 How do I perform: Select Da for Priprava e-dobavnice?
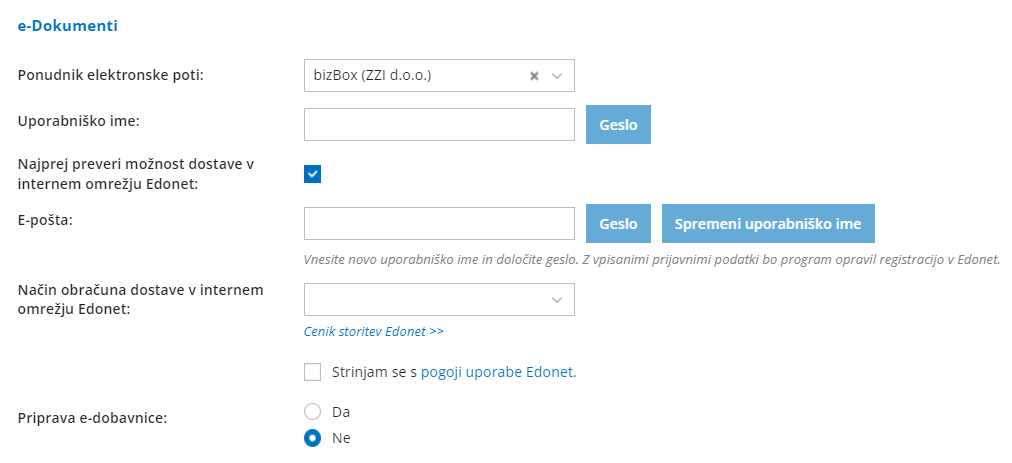pyautogui.click(x=313, y=411)
